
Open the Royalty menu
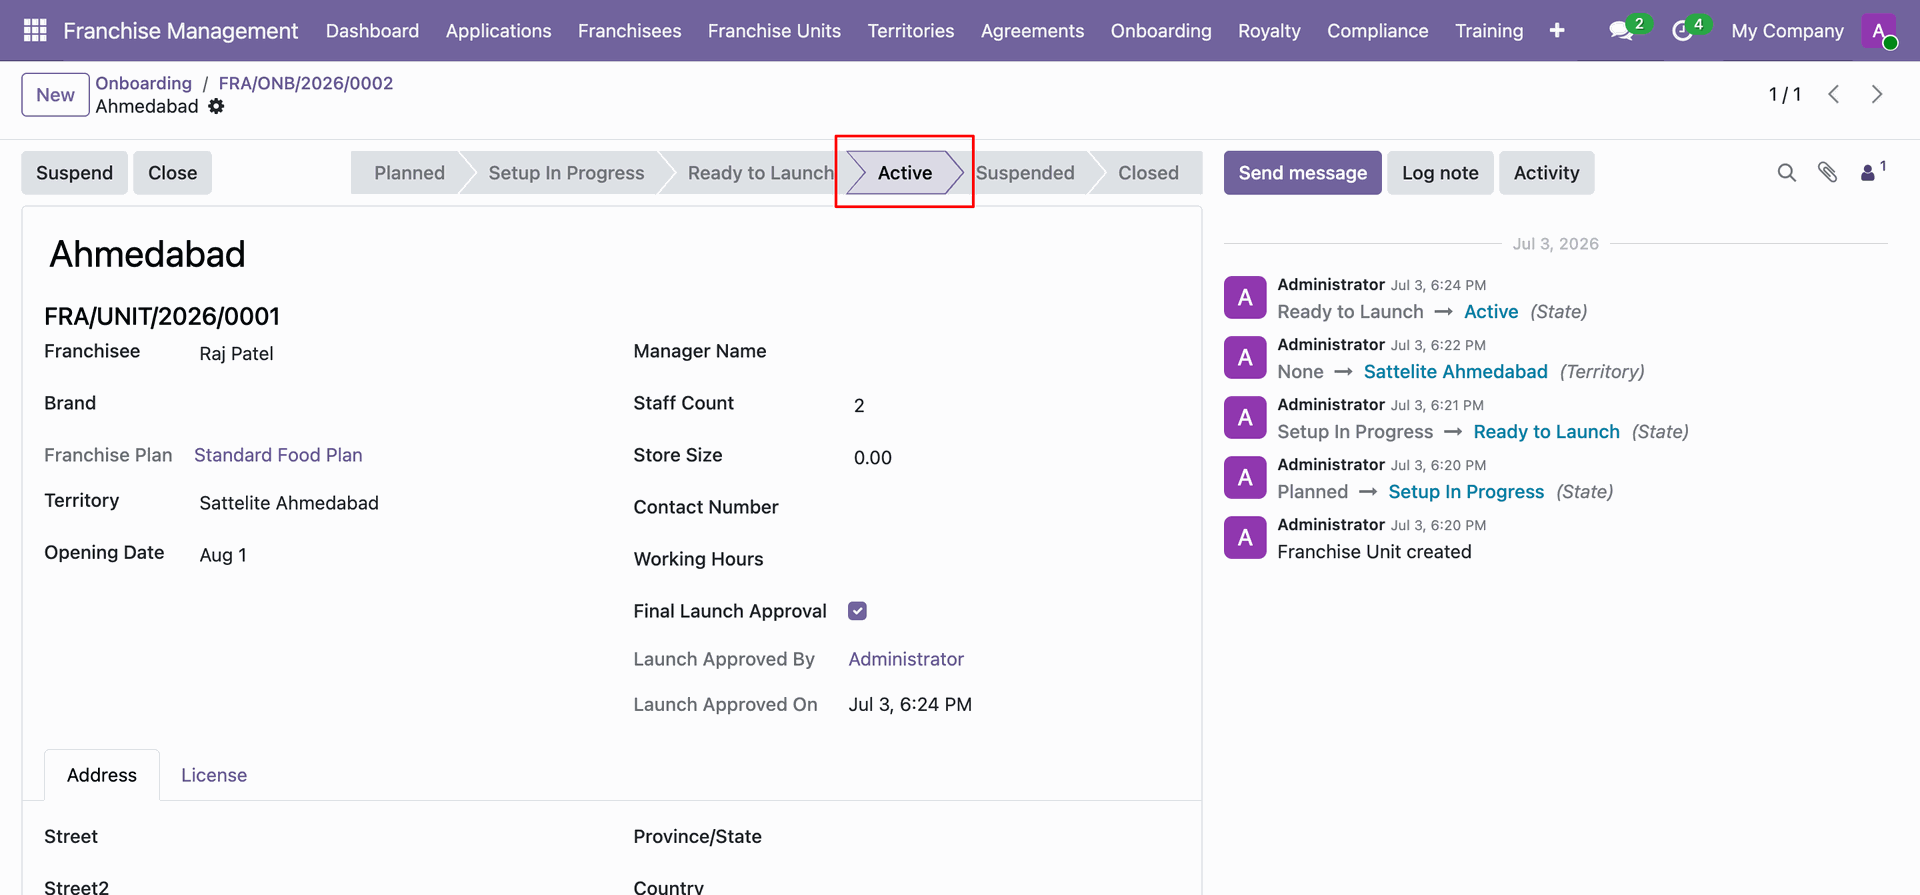click(1269, 31)
